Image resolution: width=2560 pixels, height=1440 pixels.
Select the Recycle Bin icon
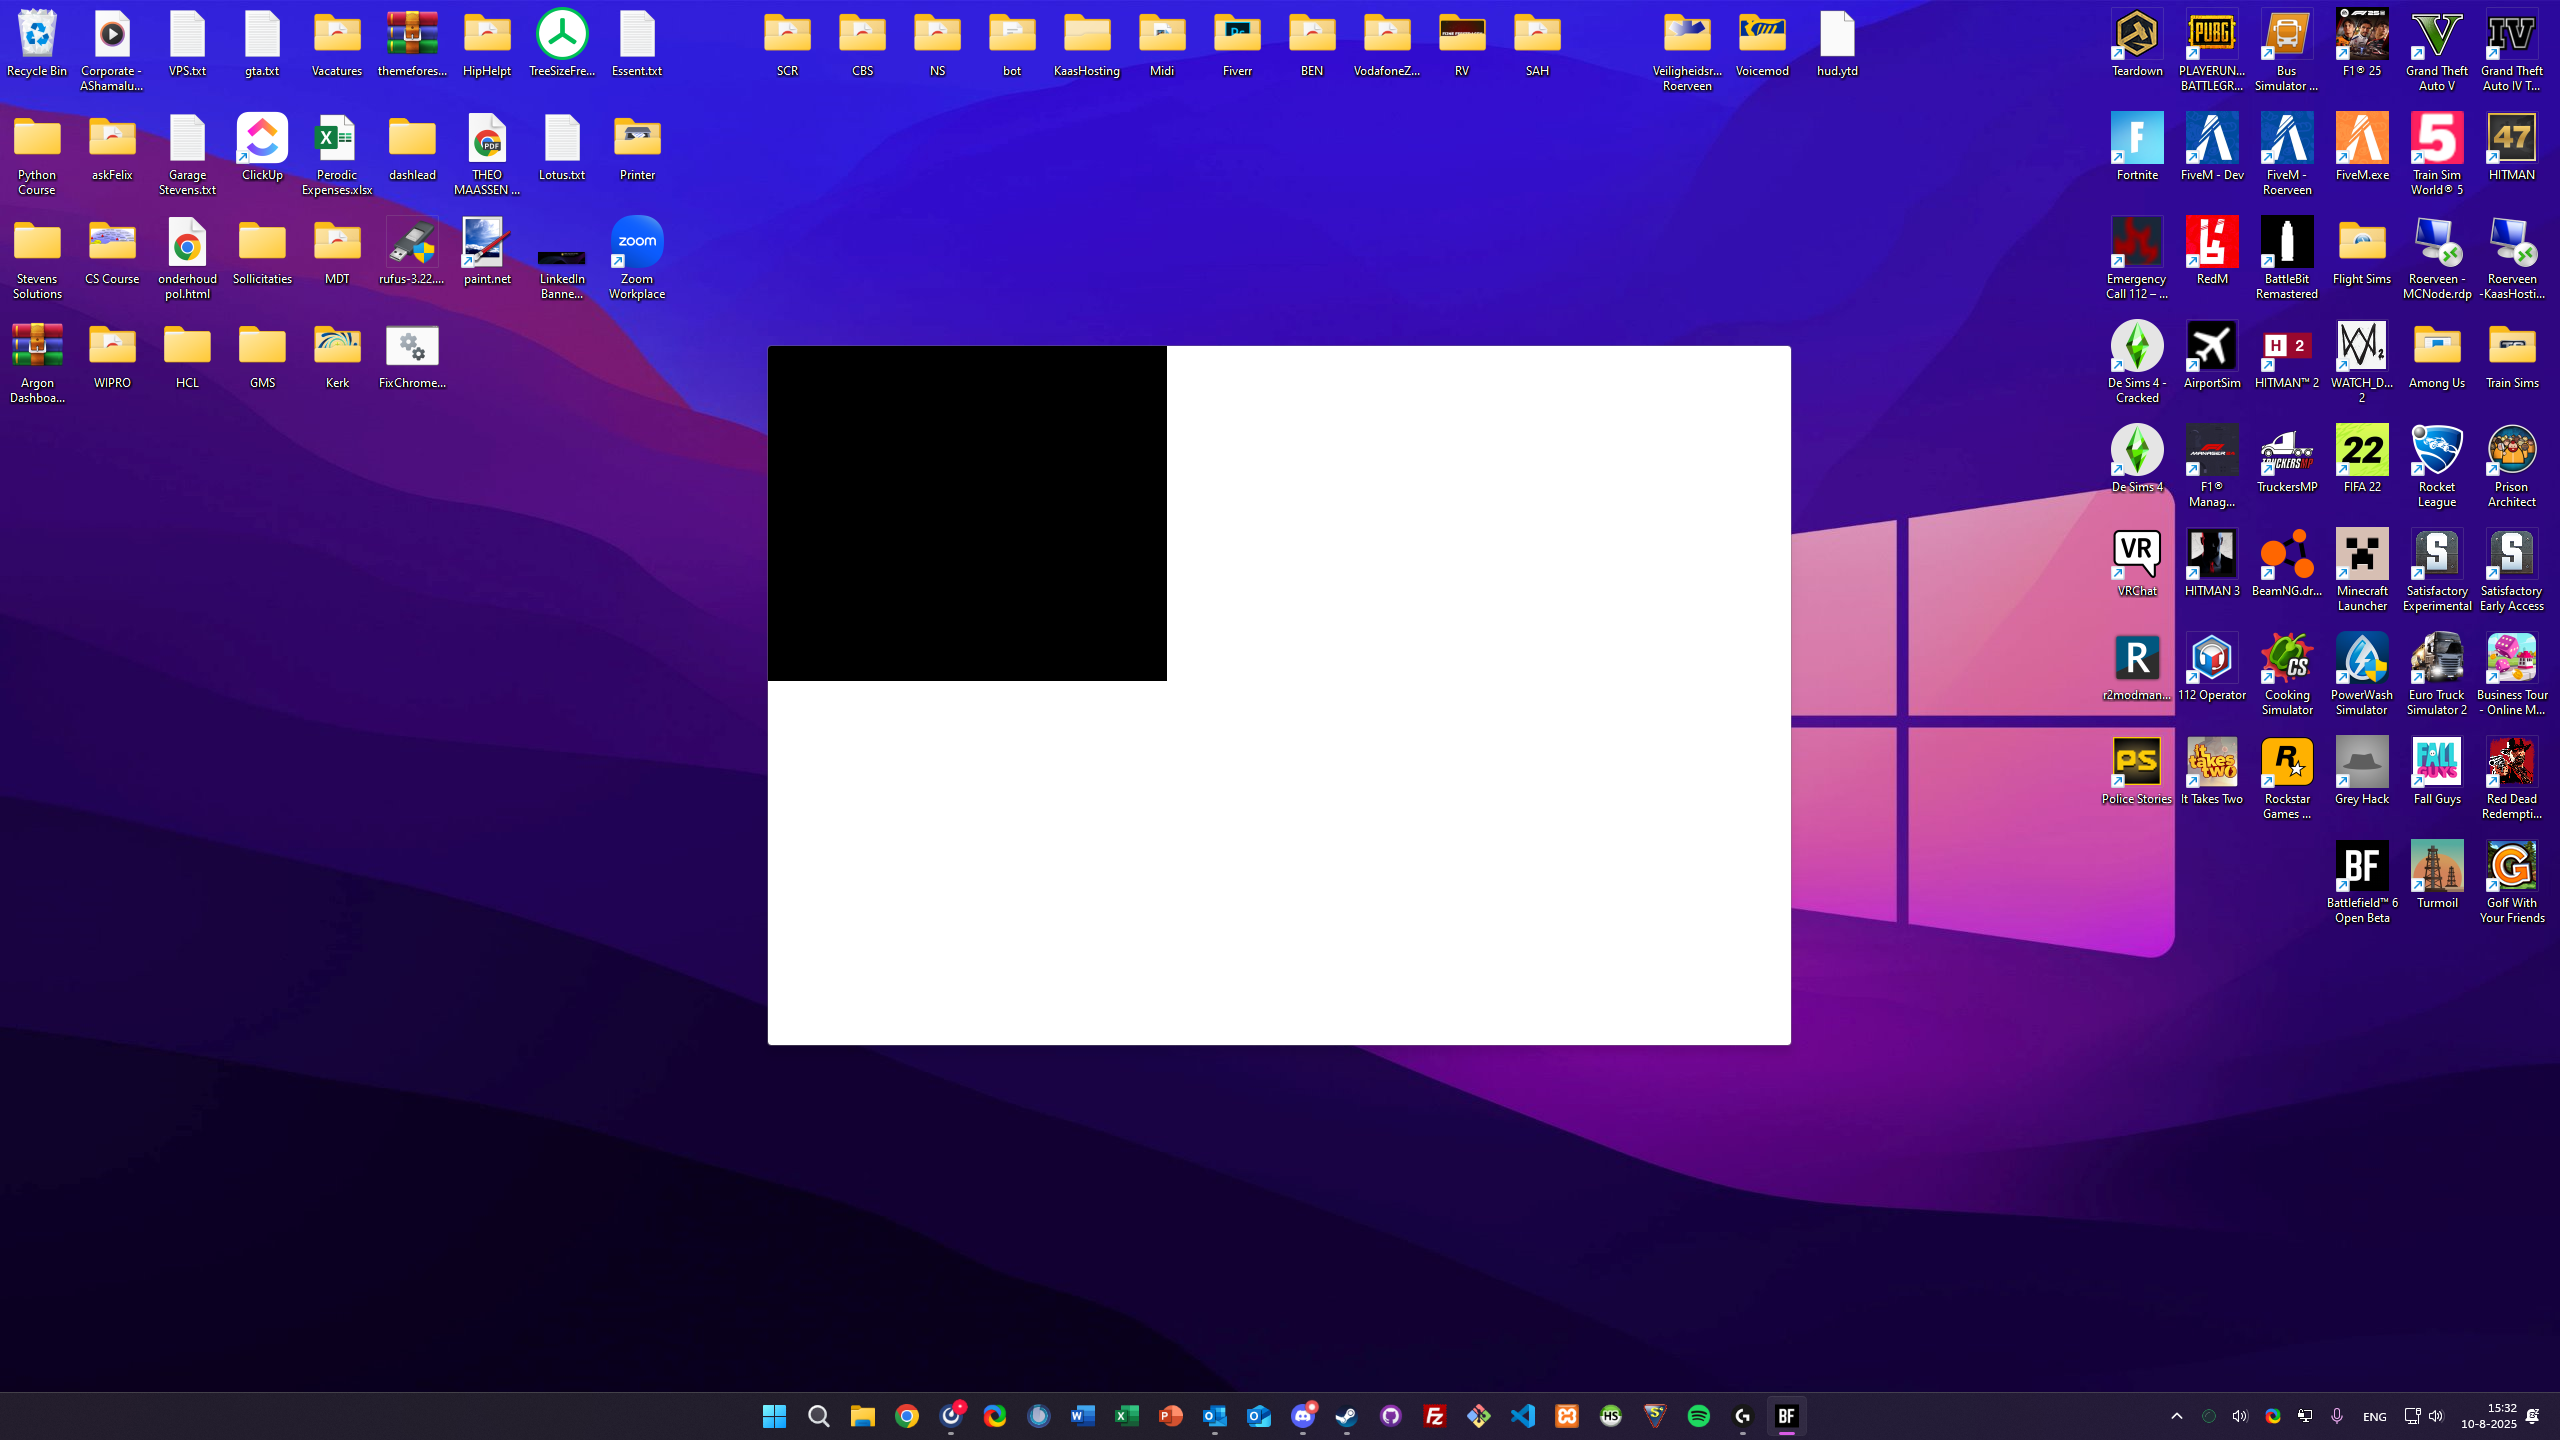[37, 43]
